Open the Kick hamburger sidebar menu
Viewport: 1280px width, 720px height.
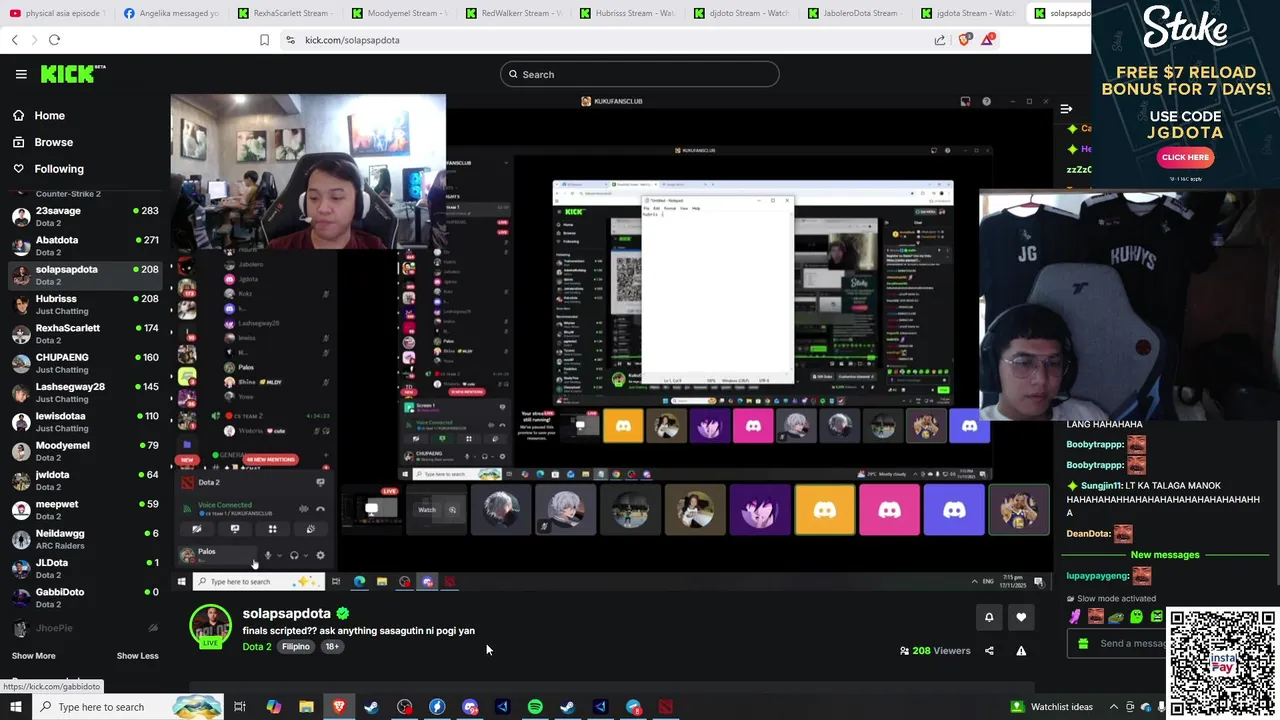coord(21,74)
